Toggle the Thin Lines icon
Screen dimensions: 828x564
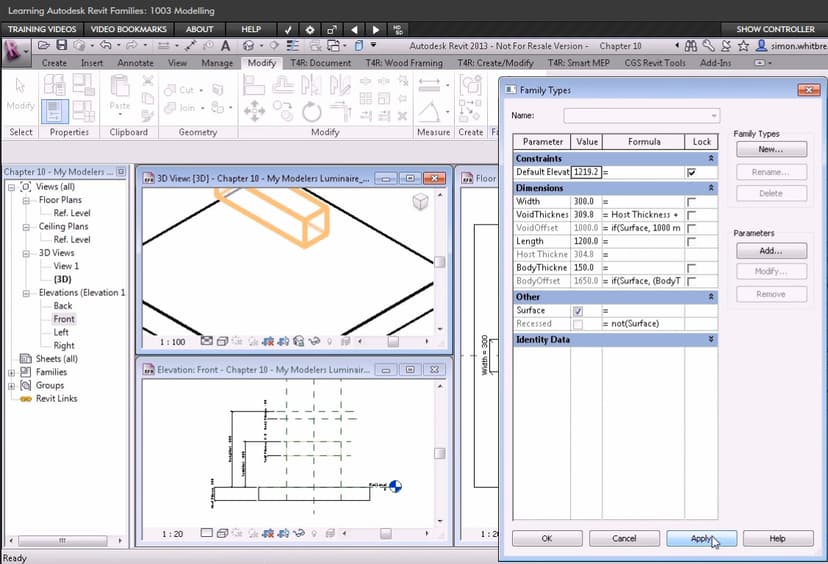[x=293, y=46]
